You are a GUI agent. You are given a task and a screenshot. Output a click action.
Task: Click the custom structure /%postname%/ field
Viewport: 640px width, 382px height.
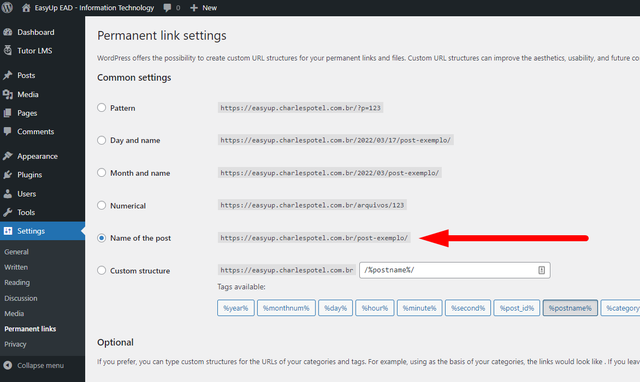[x=455, y=270]
